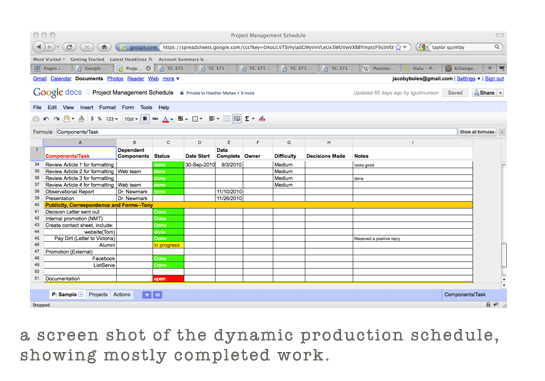545x381 pixels.
Task: Open the 123 number format dropdown
Action: [x=112, y=119]
